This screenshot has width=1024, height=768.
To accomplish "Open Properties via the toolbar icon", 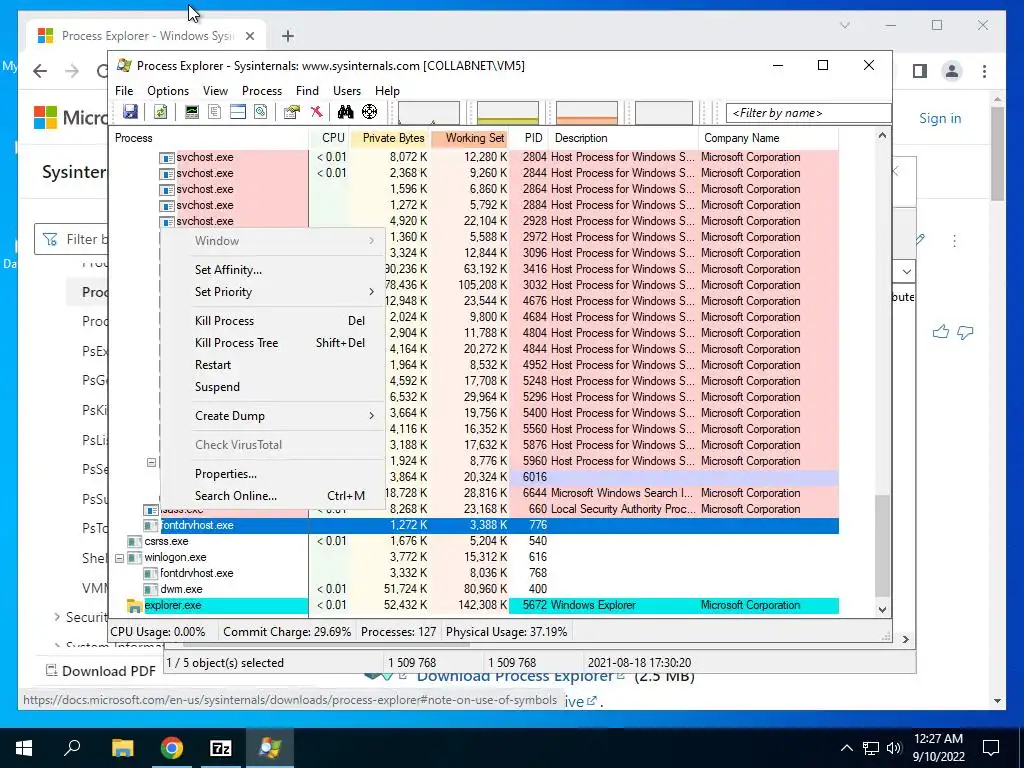I will pyautogui.click(x=291, y=112).
